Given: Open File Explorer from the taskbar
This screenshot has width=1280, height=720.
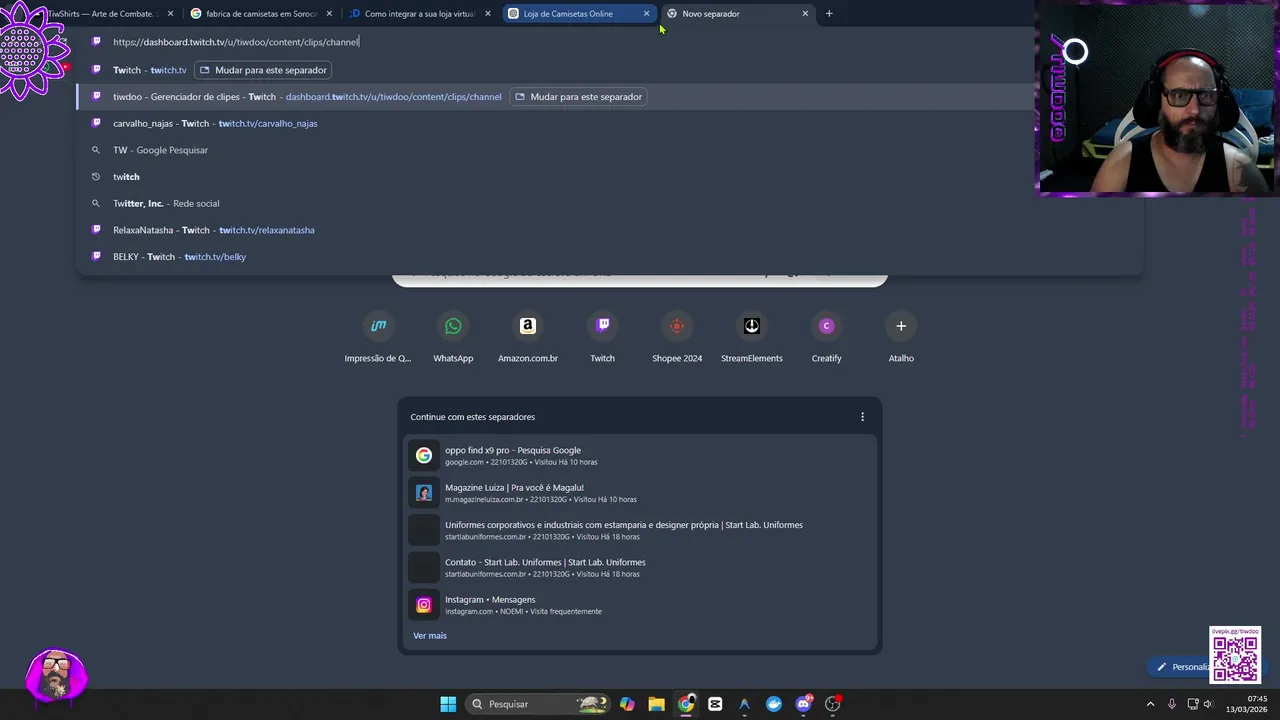Looking at the screenshot, I should point(656,704).
